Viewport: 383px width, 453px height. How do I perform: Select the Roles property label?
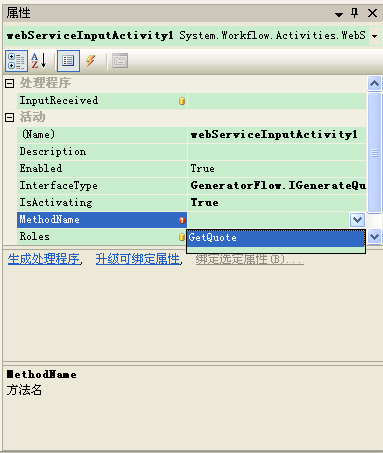pos(35,237)
